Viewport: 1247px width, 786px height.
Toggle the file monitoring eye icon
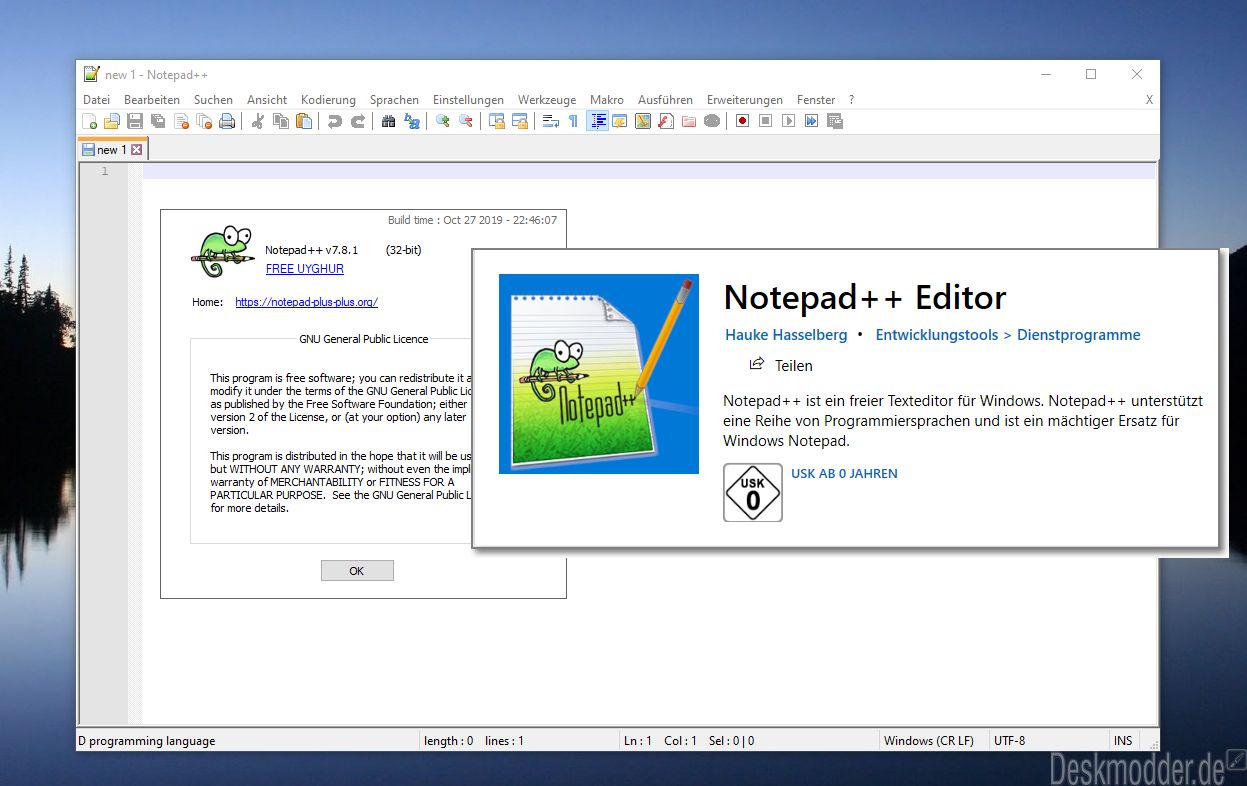click(712, 121)
